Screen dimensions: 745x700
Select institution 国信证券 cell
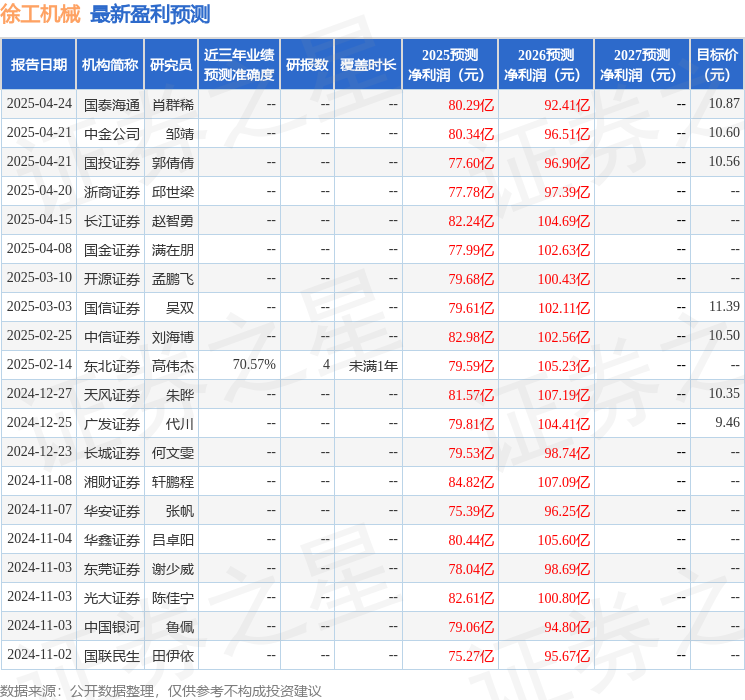112,308
